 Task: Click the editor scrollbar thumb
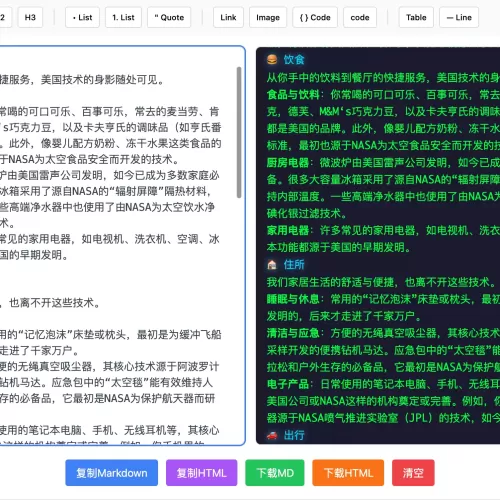tap(239, 132)
